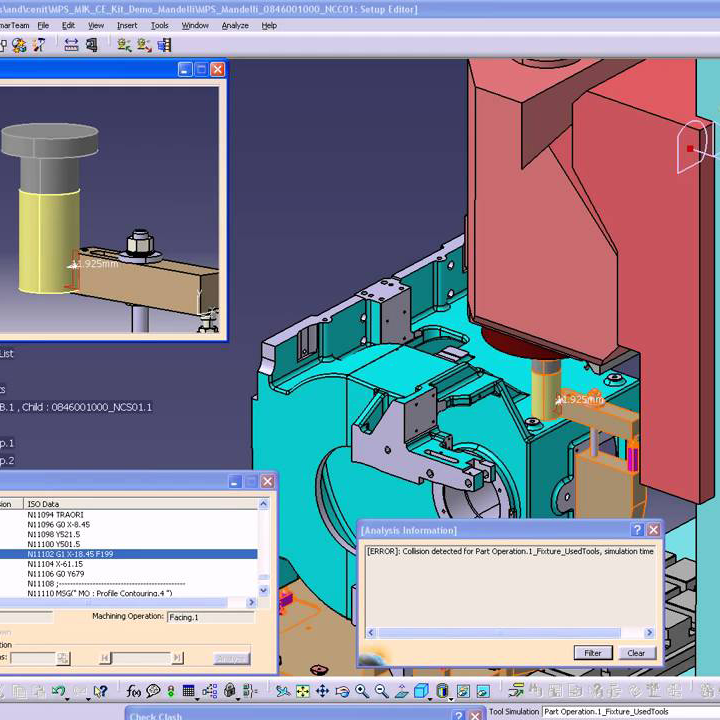
Task: Click the Analysis Information horizontal scrollbar
Action: (509, 633)
